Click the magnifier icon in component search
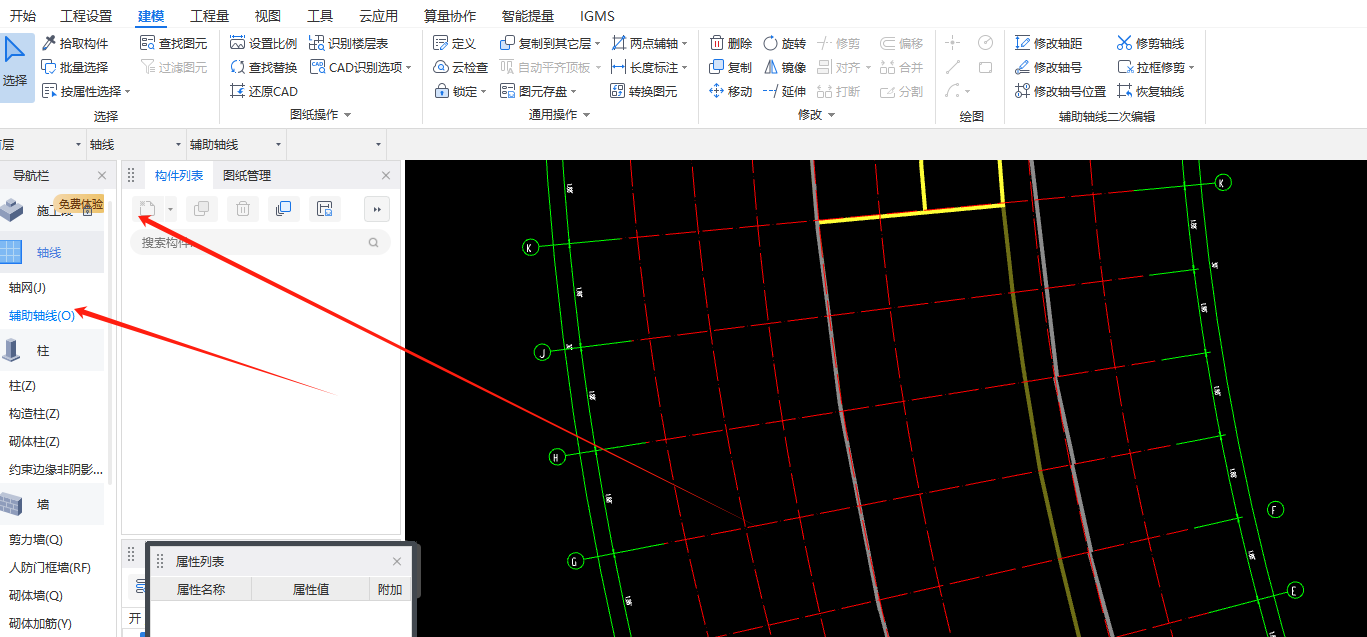1367x637 pixels. pyautogui.click(x=374, y=242)
